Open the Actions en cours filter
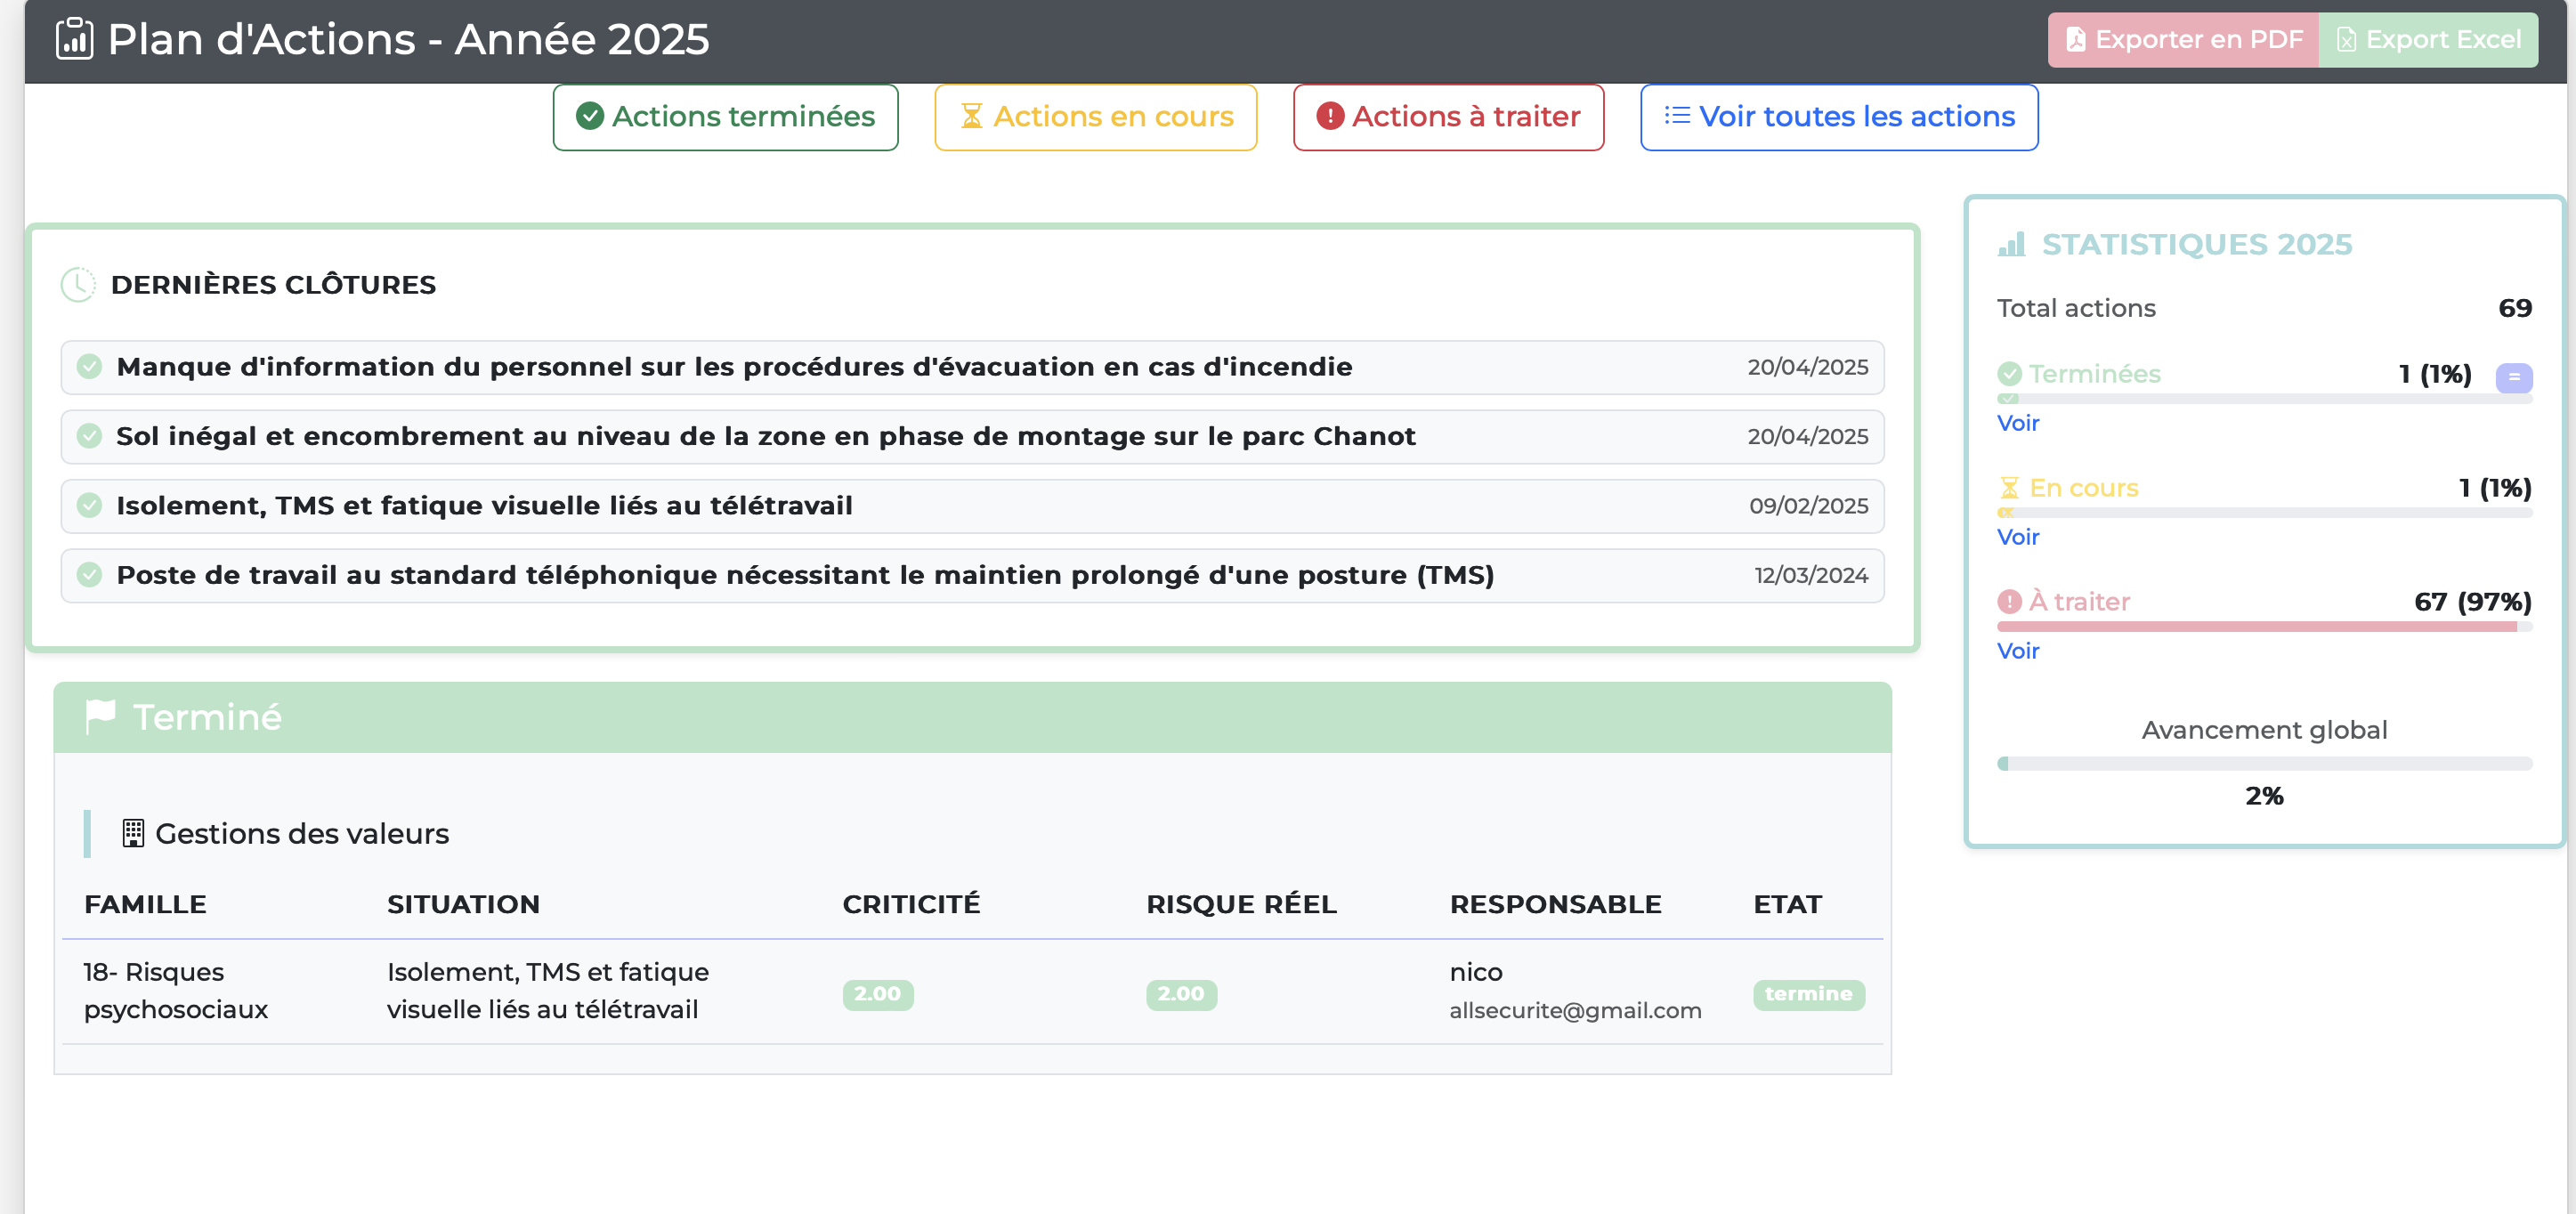This screenshot has height=1214, width=2576. [1096, 118]
